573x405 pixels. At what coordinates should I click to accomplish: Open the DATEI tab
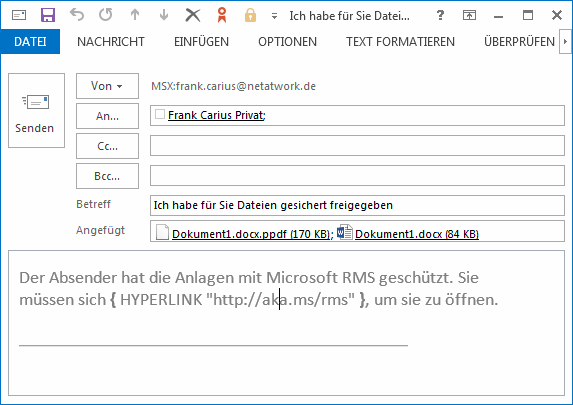click(x=30, y=42)
